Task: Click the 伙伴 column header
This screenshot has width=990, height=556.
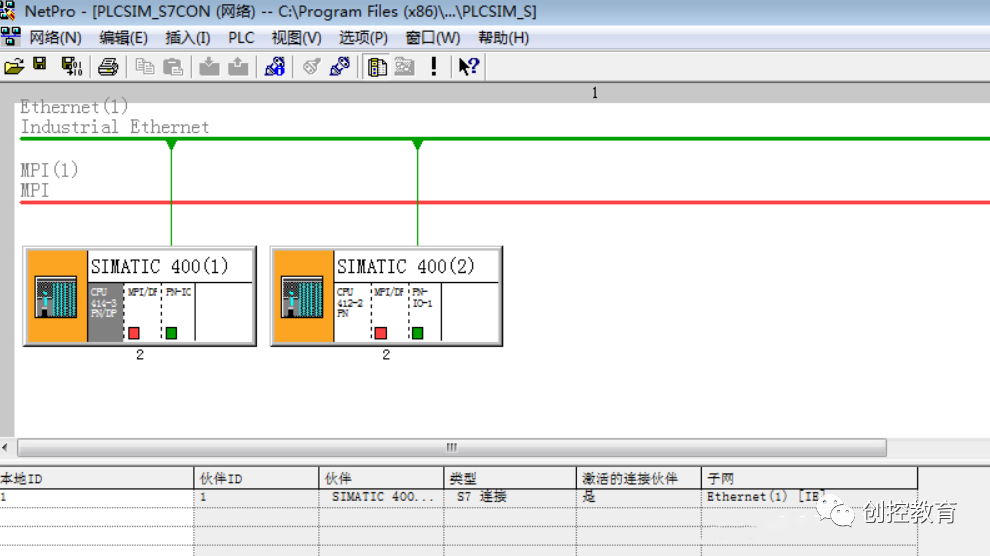Action: click(x=381, y=478)
